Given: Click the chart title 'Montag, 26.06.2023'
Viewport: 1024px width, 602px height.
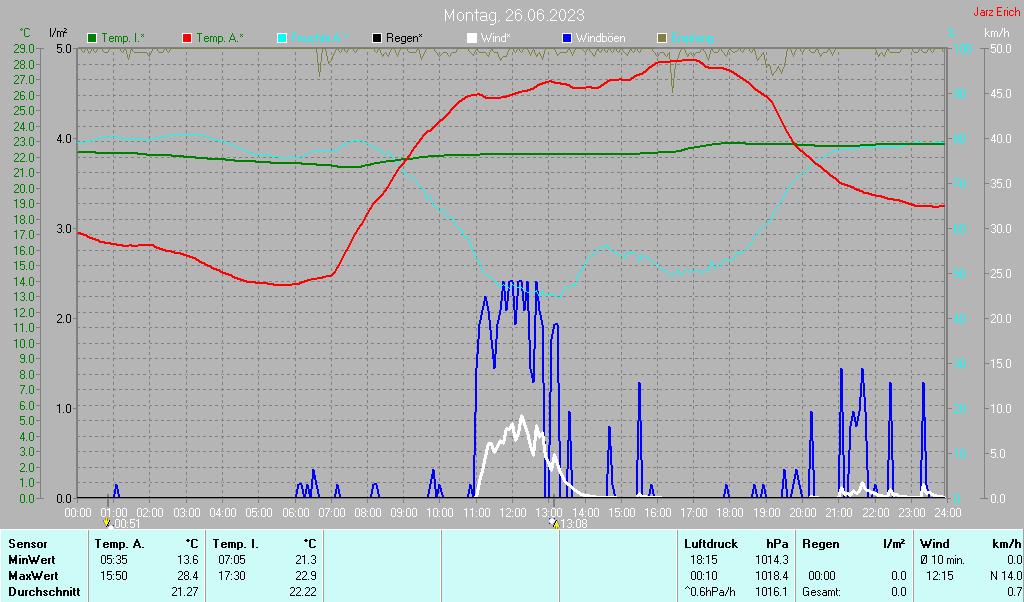Looking at the screenshot, I should [514, 15].
